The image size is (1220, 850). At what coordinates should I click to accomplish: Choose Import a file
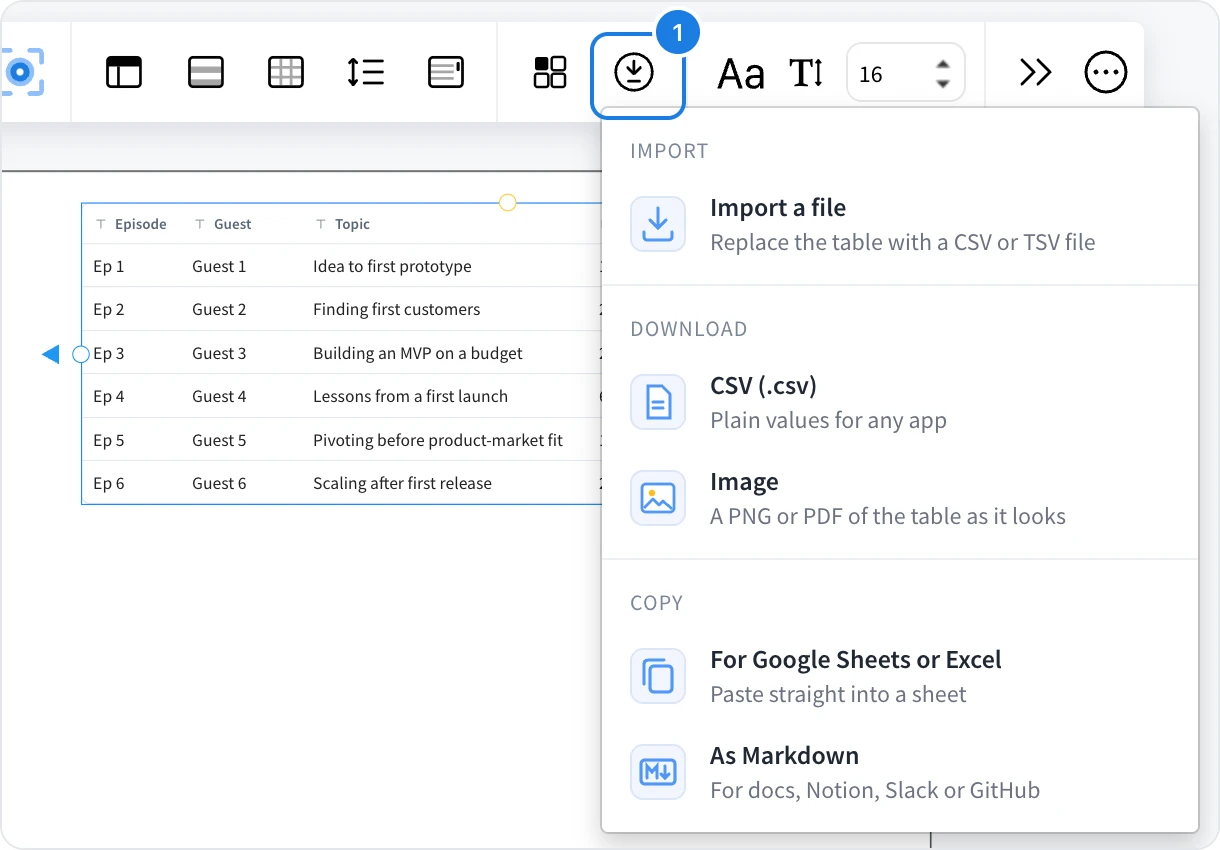coord(900,224)
